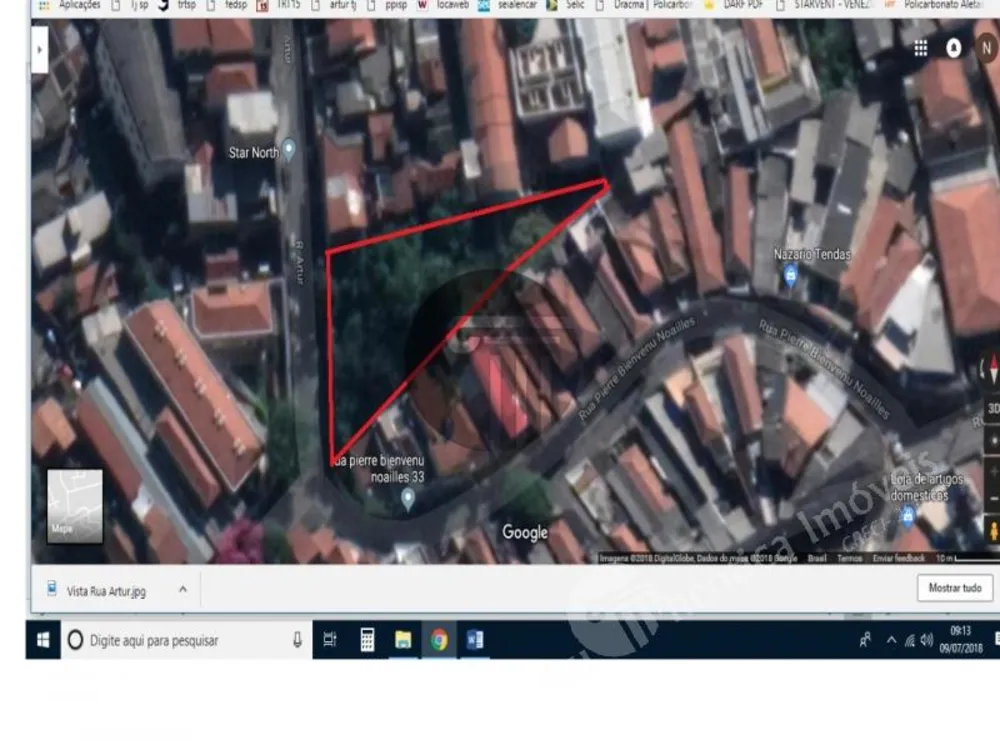The height and width of the screenshot is (750, 1000).
Task: Open the Google account avatar N
Action: [x=987, y=48]
